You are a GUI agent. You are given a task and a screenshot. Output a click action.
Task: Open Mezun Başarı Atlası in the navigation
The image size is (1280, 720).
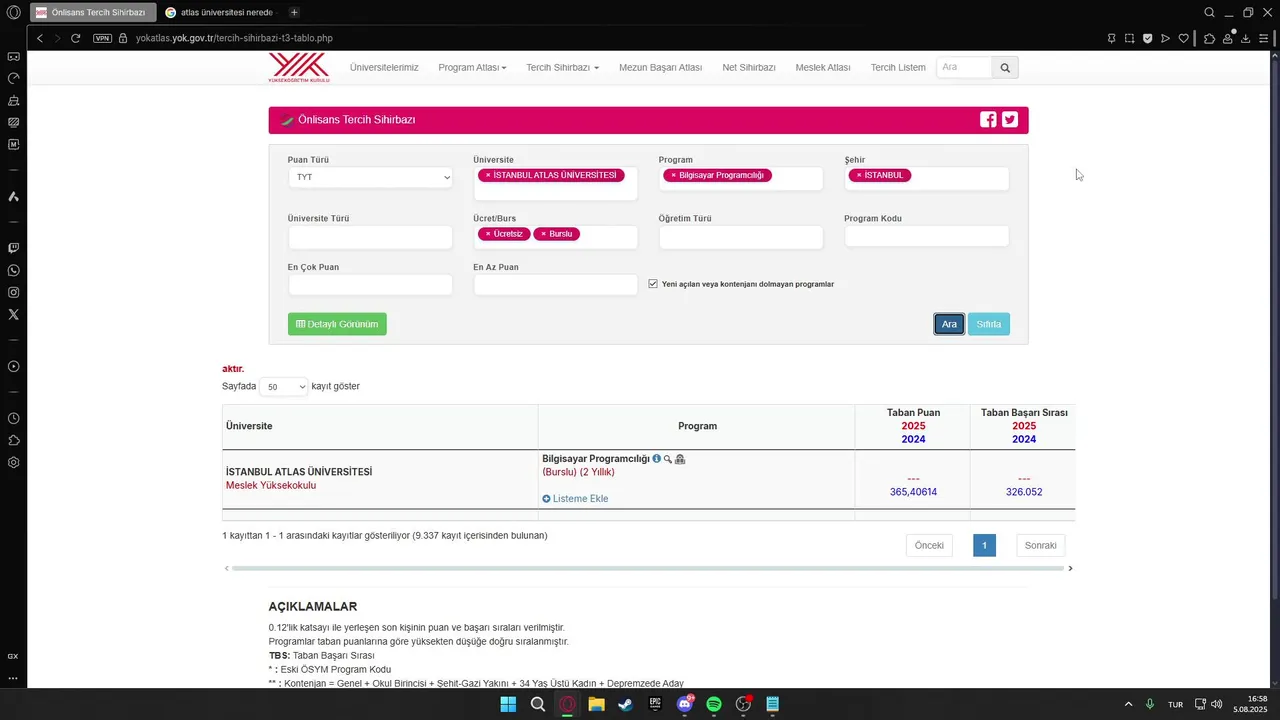click(660, 67)
